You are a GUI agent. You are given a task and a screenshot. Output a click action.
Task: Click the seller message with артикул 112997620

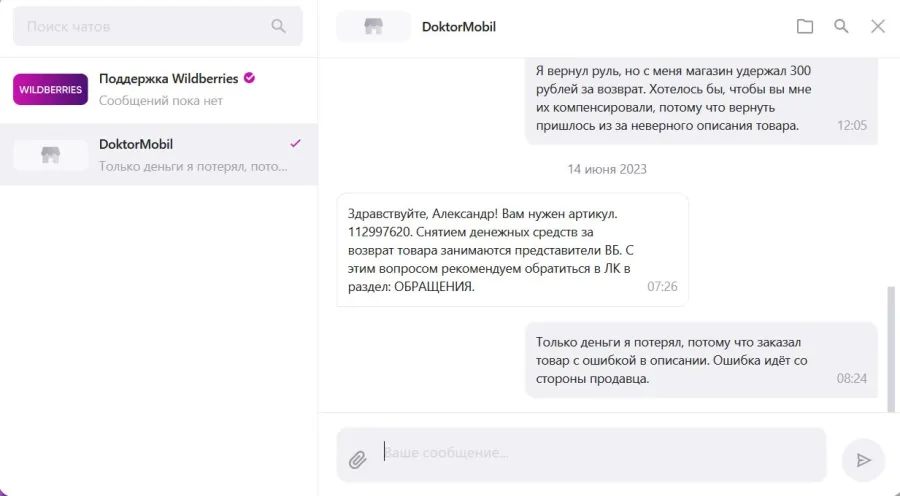pos(513,250)
